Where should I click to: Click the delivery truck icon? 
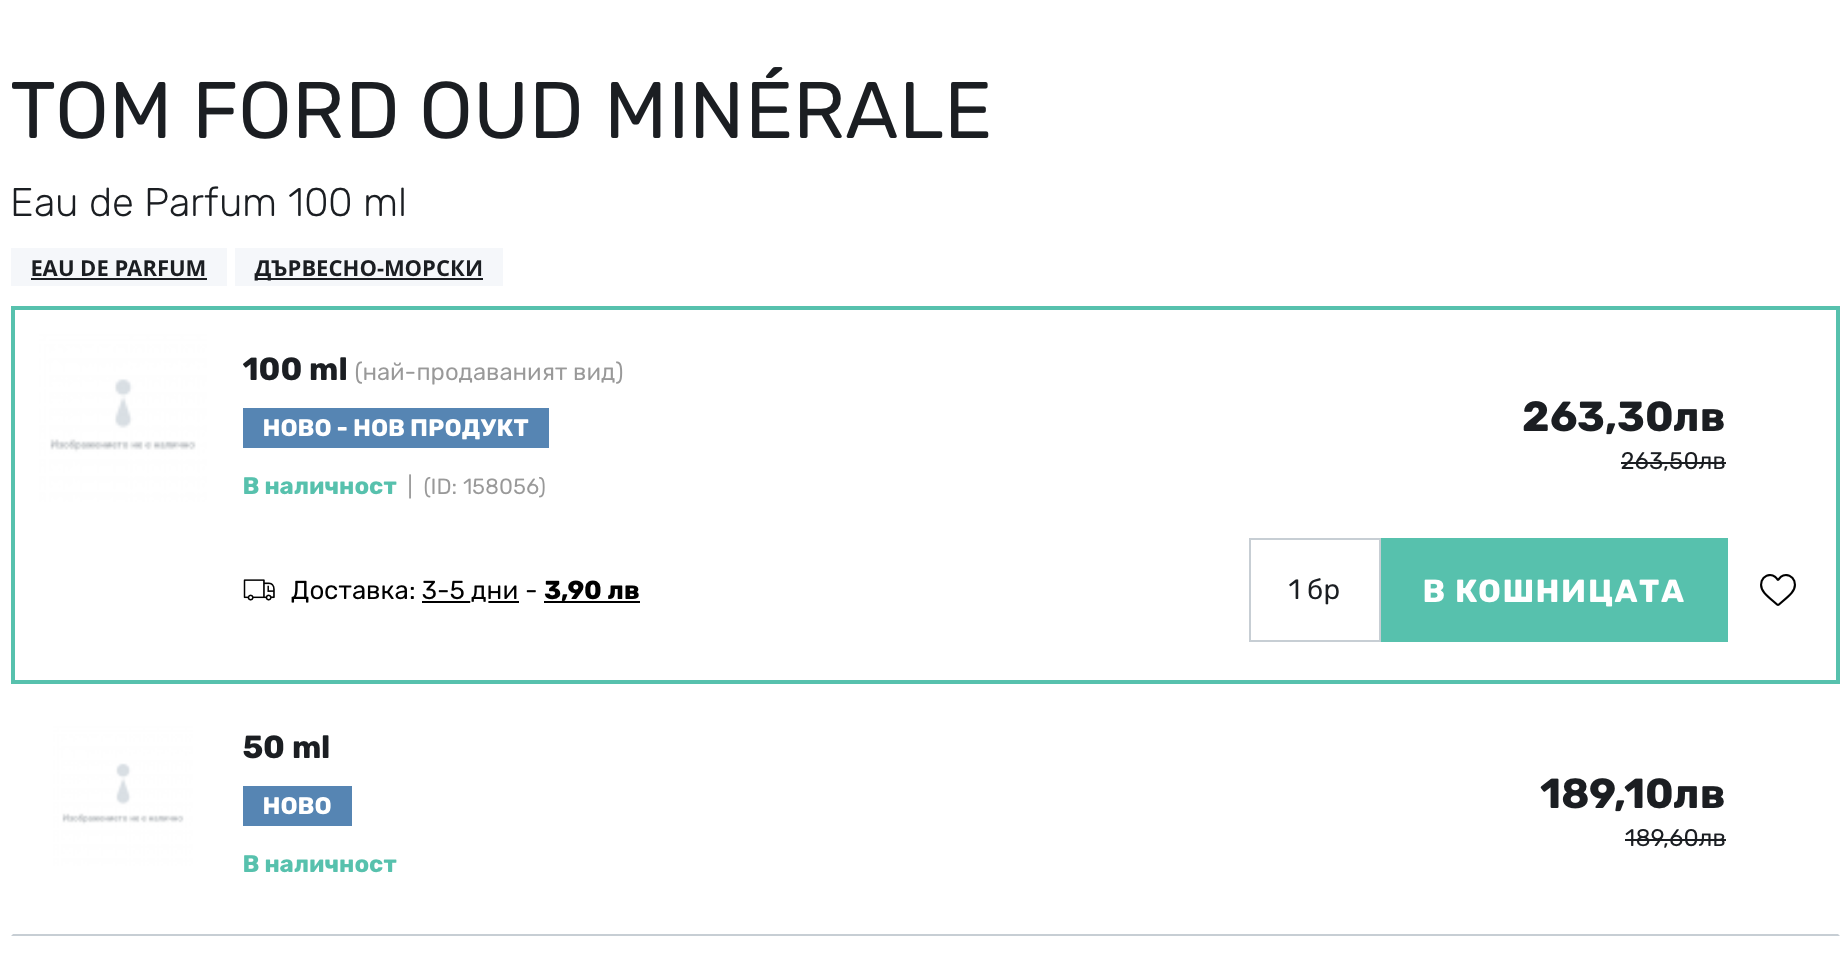(x=259, y=590)
